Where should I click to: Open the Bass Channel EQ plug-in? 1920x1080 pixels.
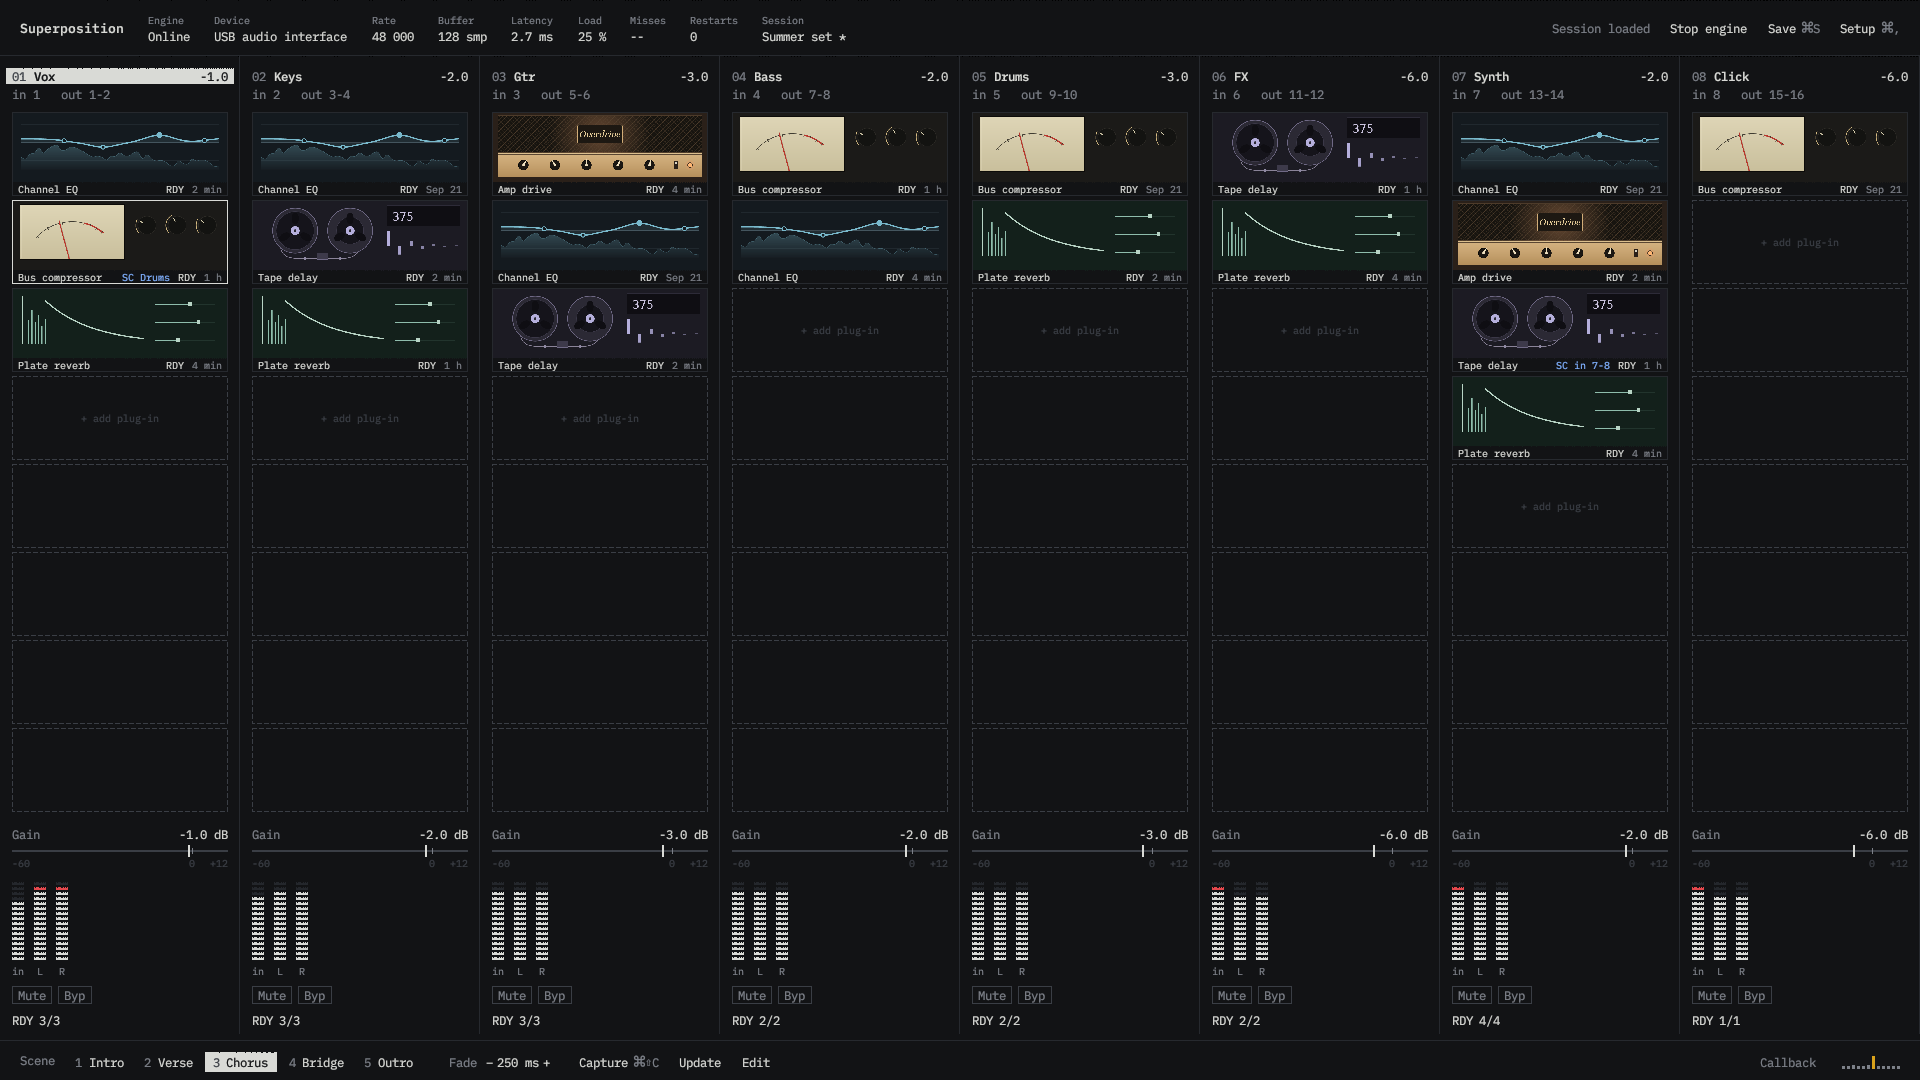840,242
